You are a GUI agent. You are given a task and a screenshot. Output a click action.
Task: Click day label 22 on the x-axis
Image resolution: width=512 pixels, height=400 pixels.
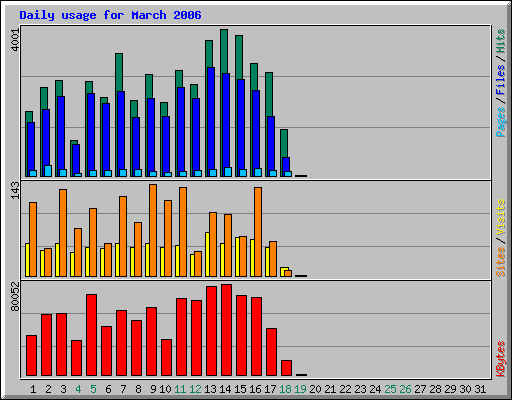pyautogui.click(x=345, y=389)
